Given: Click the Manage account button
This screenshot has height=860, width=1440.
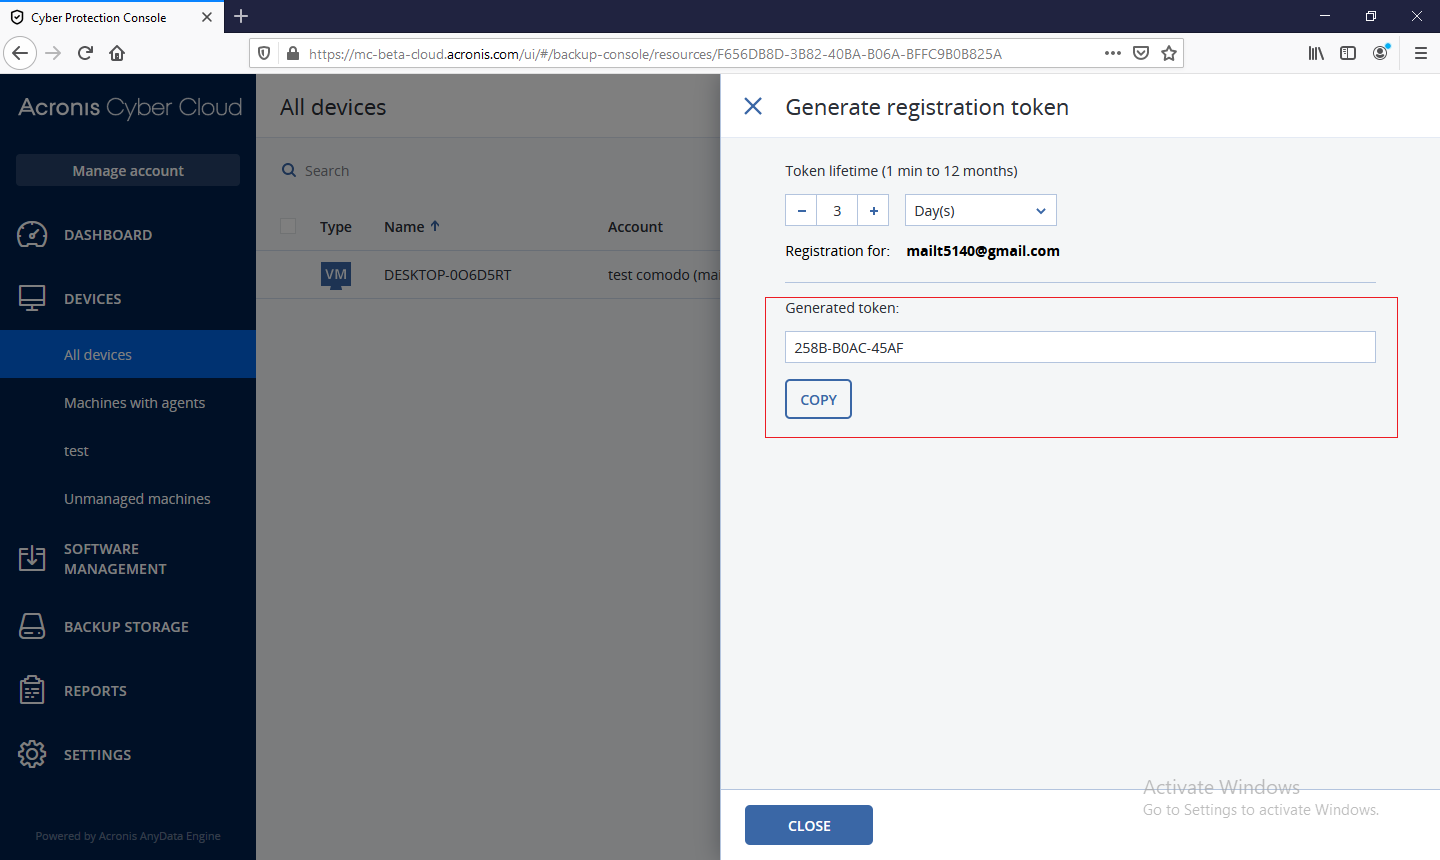Looking at the screenshot, I should 128,171.
